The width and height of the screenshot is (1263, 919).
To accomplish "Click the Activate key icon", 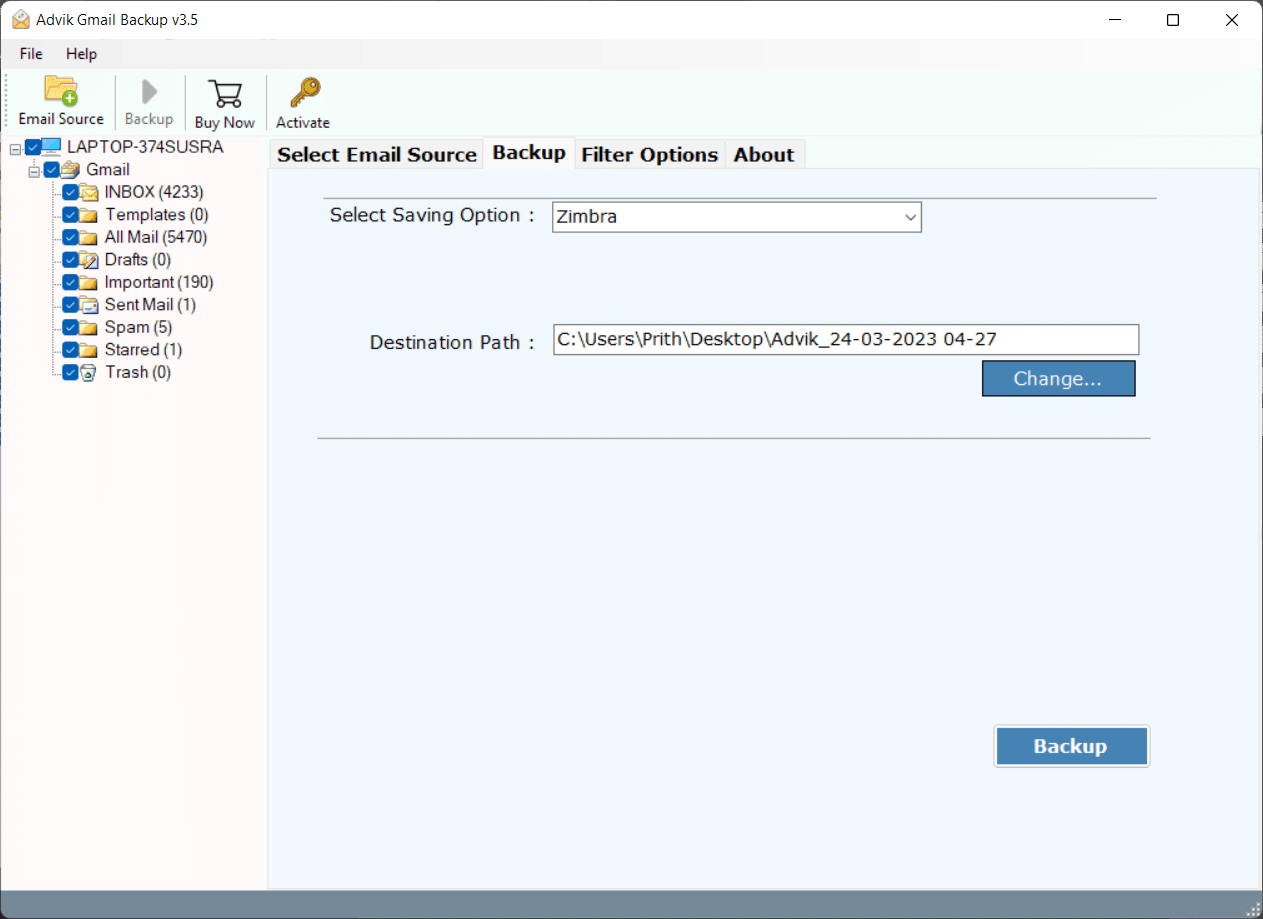I will click(x=304, y=93).
